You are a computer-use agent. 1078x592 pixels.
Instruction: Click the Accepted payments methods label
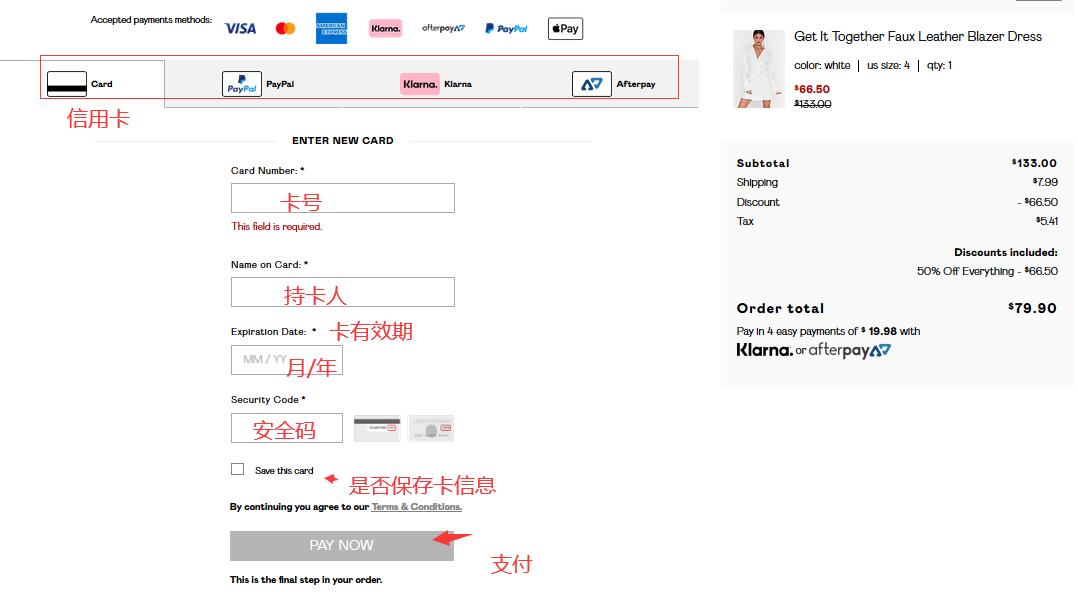151,20
